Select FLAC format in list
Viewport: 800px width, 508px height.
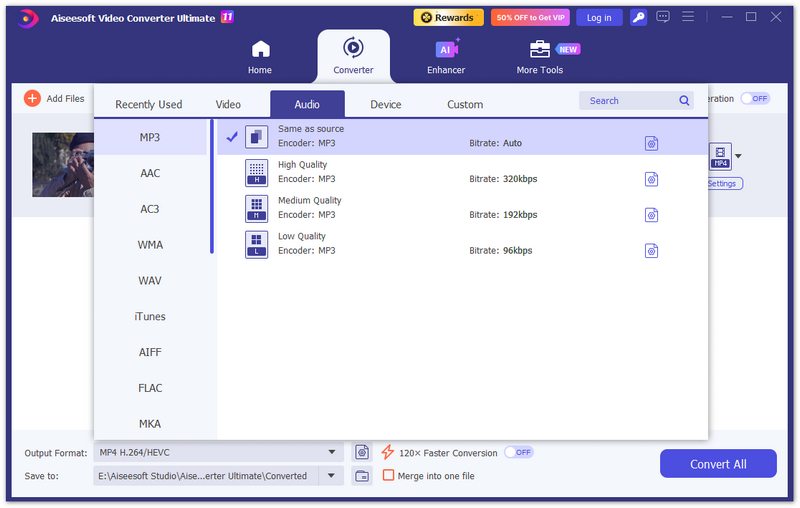point(150,388)
